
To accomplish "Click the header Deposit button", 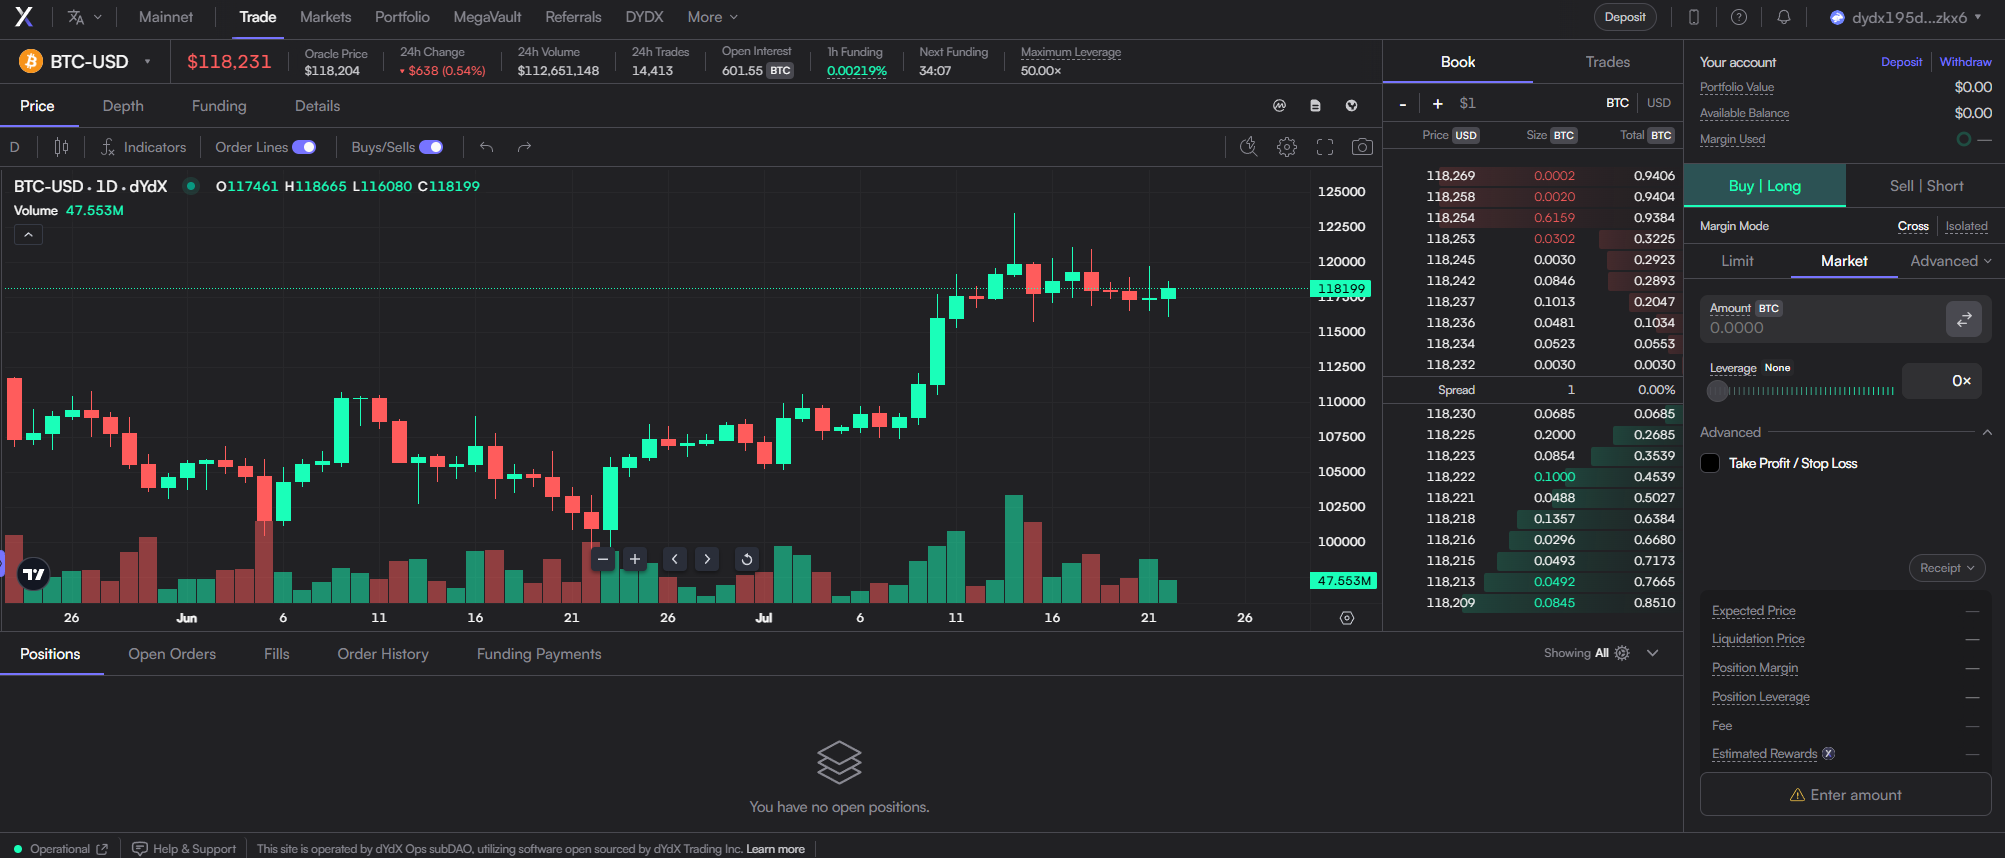I will pyautogui.click(x=1625, y=17).
